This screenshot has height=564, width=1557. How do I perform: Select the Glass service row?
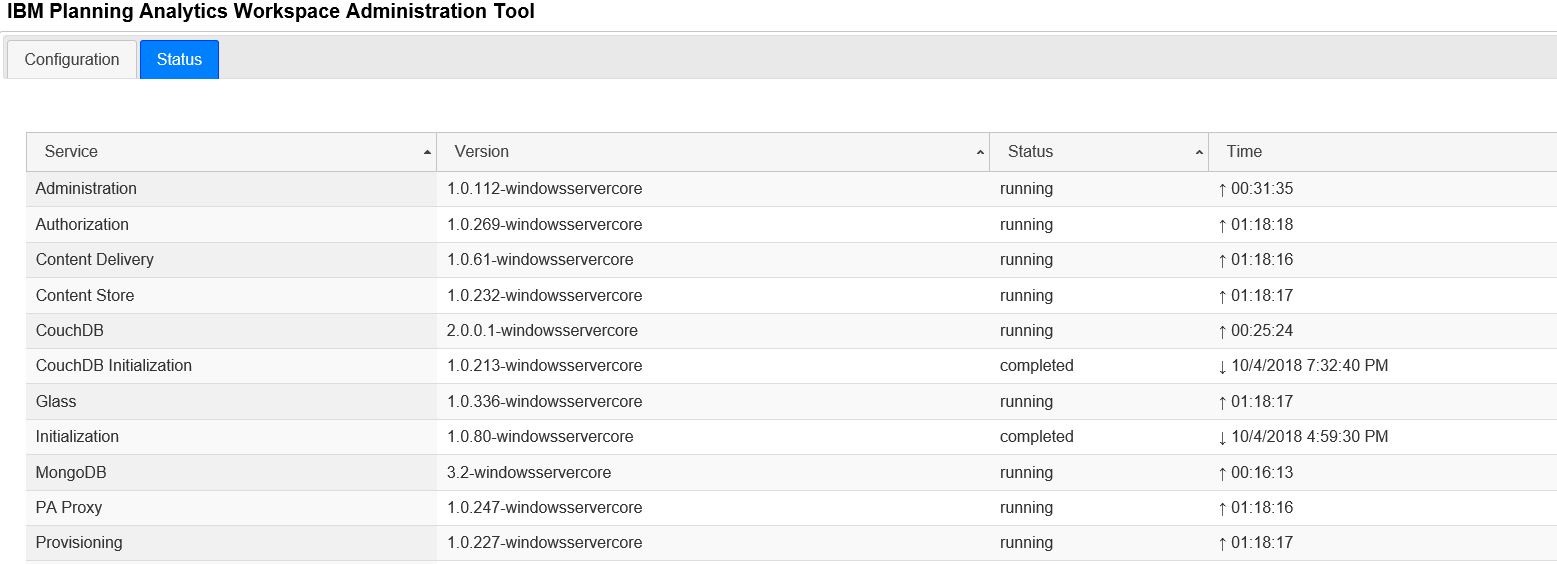(791, 402)
